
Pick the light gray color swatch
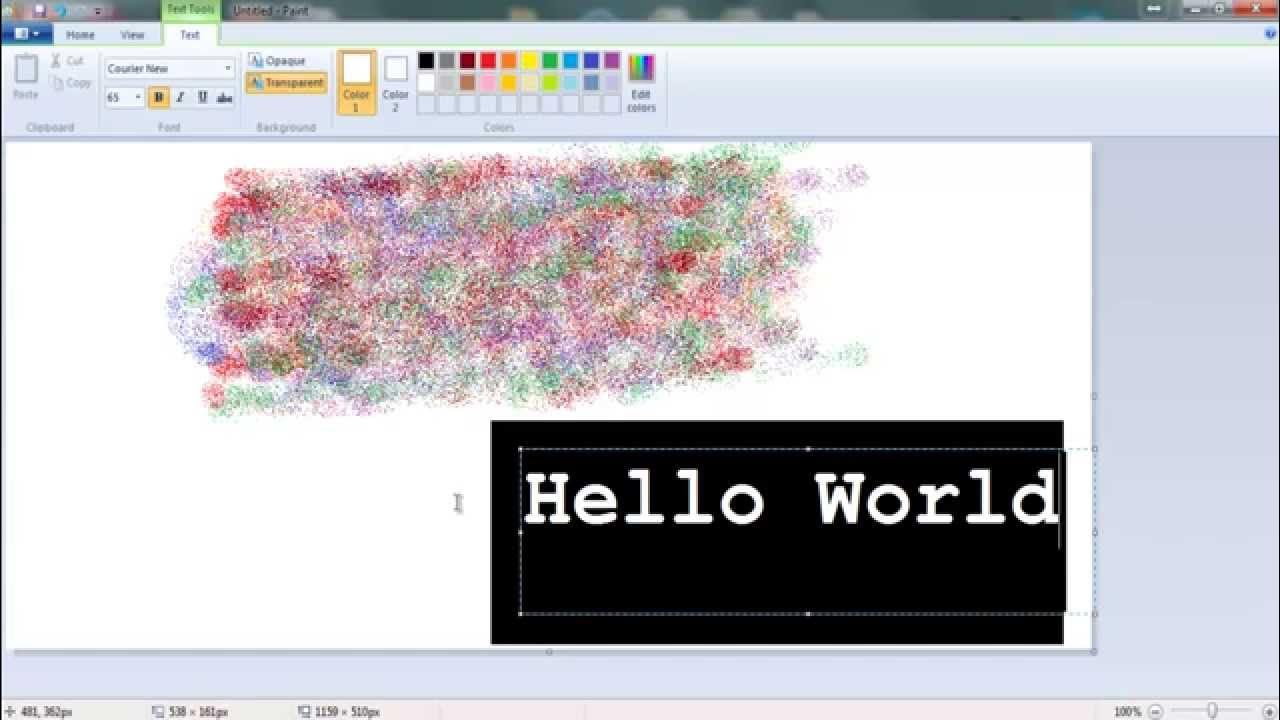click(447, 82)
